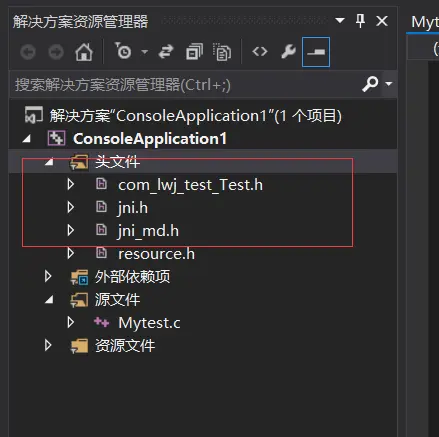Click the C++ source icon of Mytest.c
The image size is (439, 437).
tap(101, 322)
